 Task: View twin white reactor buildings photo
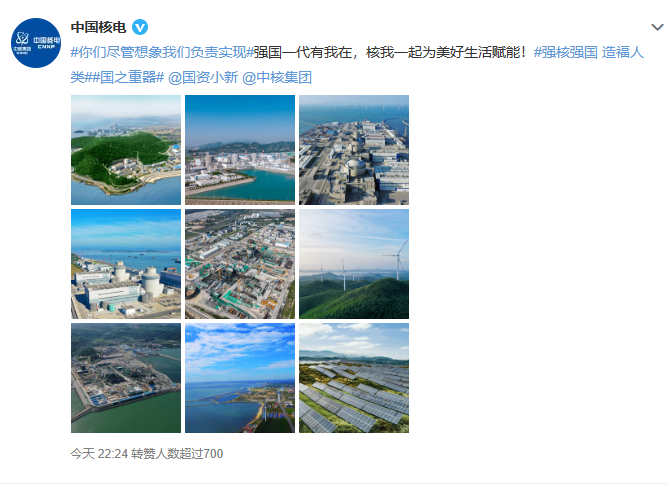coord(126,264)
